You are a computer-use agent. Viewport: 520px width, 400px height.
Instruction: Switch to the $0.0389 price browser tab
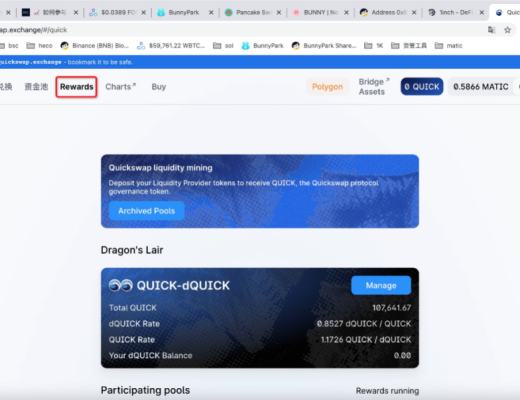(x=117, y=12)
